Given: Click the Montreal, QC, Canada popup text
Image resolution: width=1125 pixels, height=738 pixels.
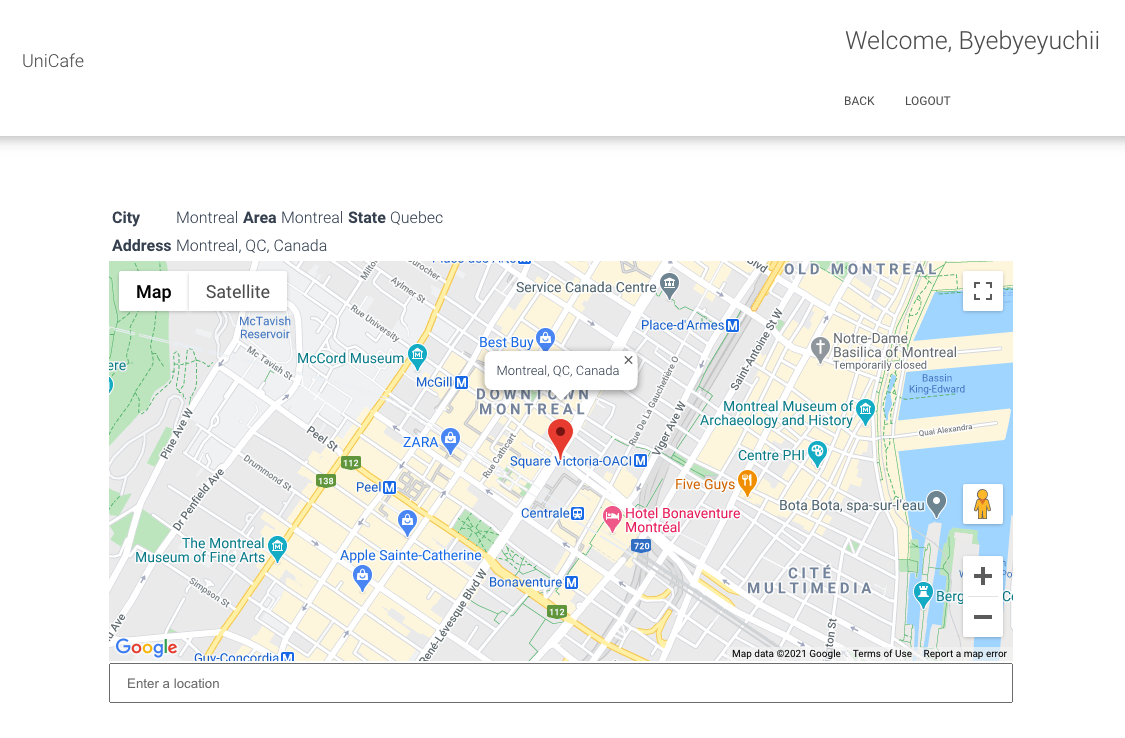Looking at the screenshot, I should click(557, 370).
